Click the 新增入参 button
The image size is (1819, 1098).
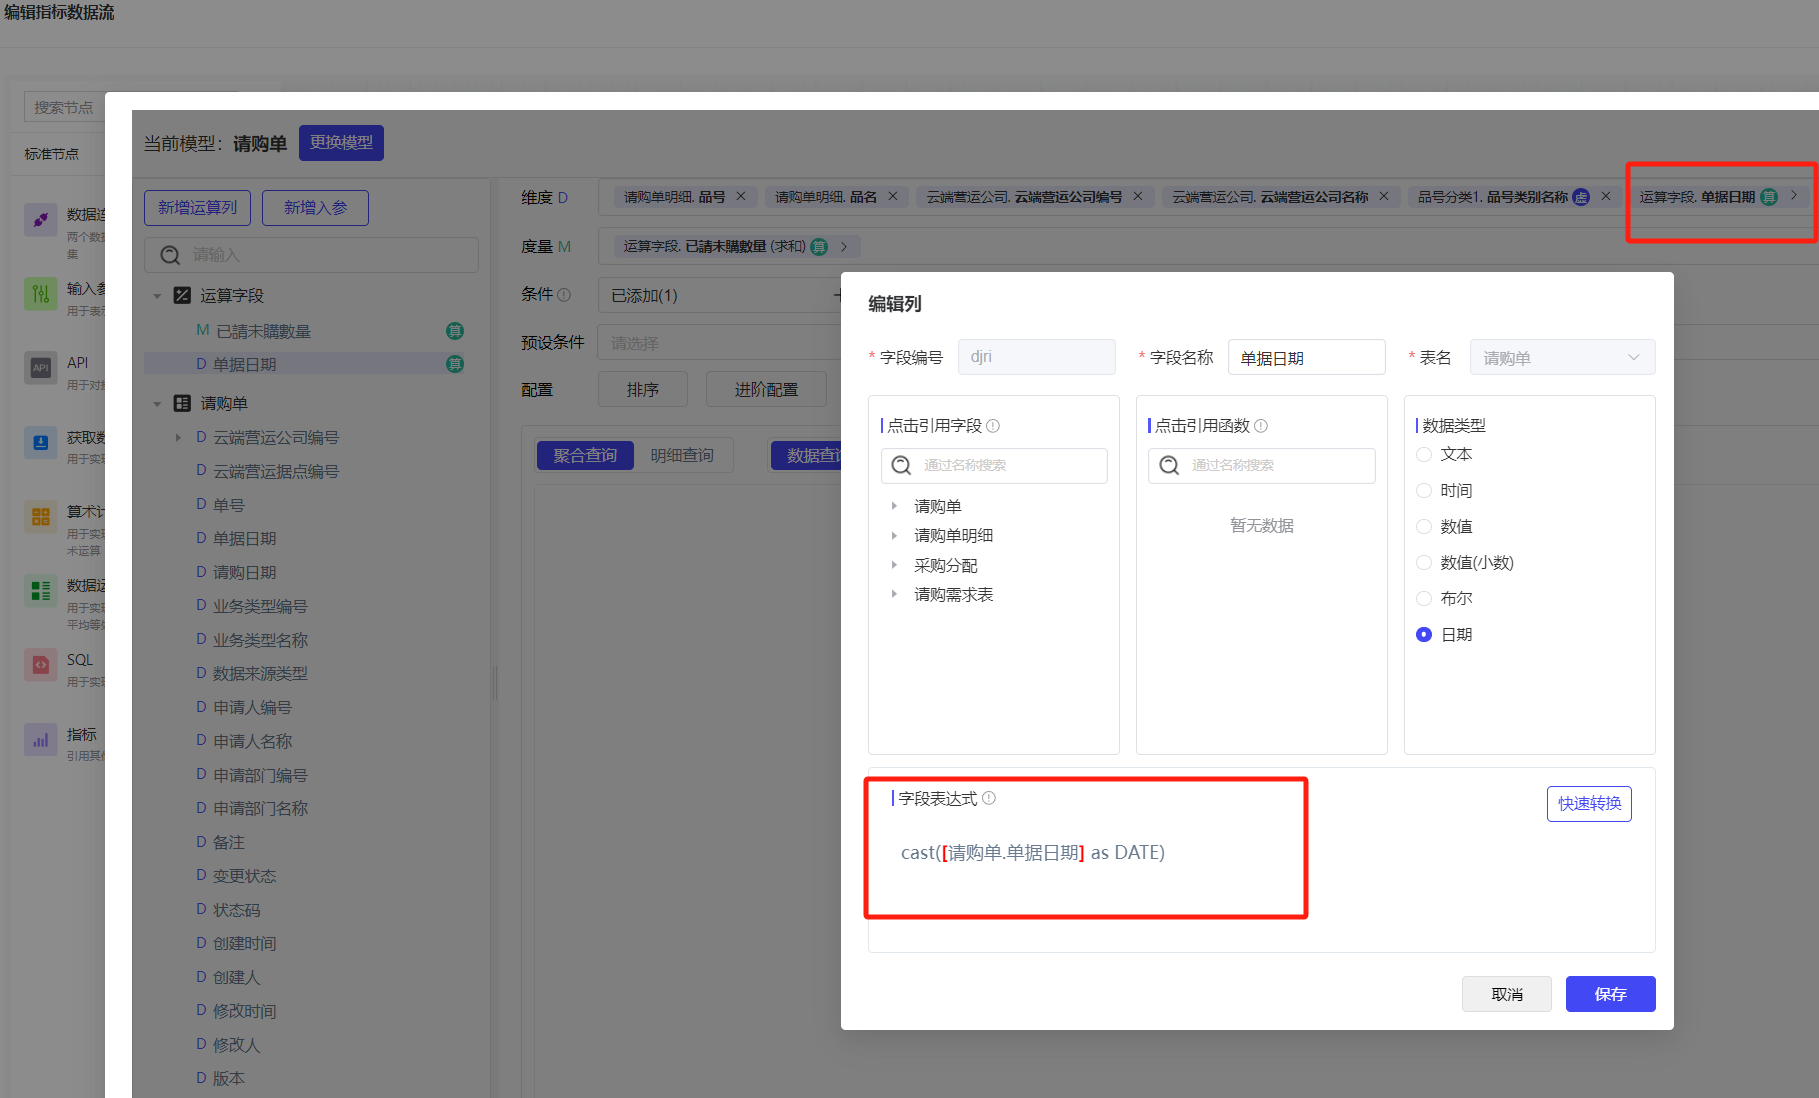(x=315, y=207)
